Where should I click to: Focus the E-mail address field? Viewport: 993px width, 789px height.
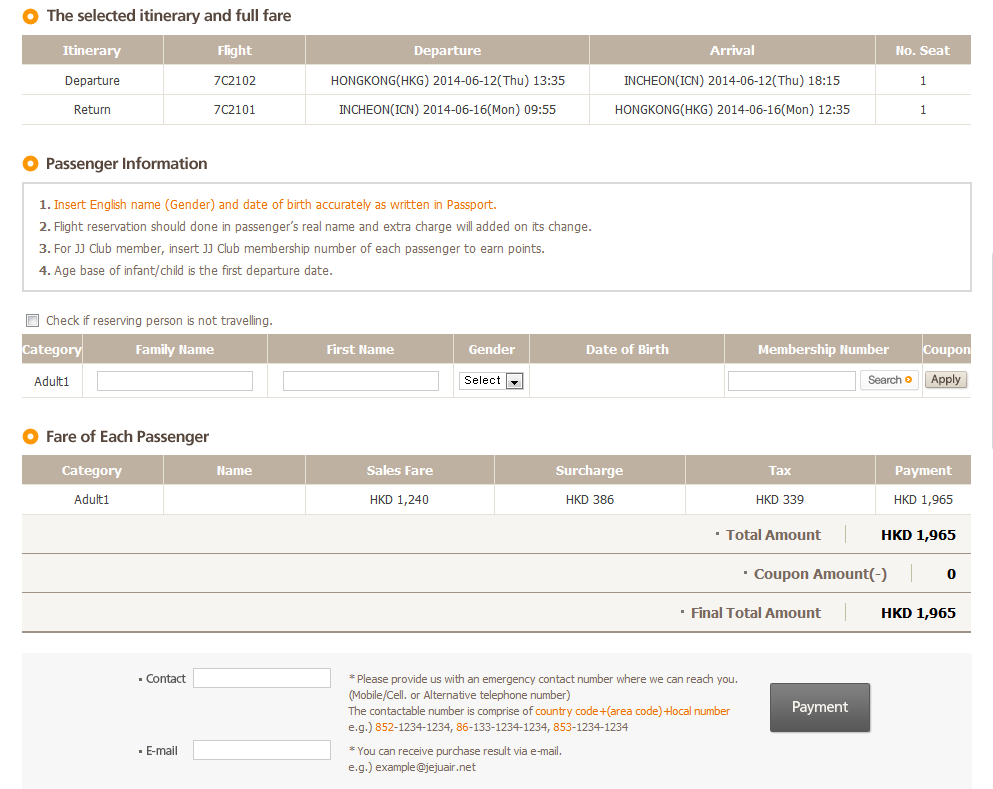coord(262,750)
